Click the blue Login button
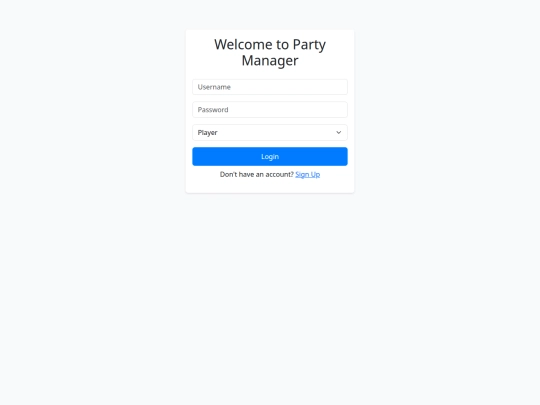 (270, 156)
